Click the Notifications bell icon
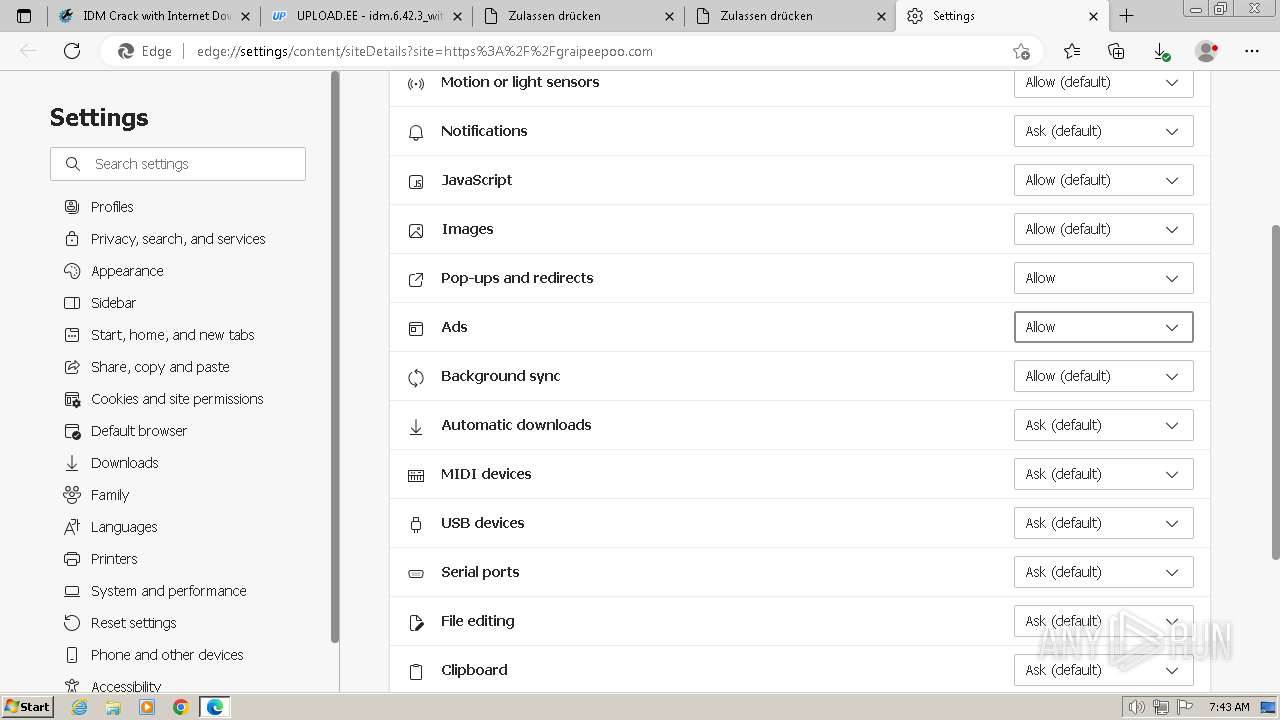The width and height of the screenshot is (1280, 720). [x=416, y=132]
